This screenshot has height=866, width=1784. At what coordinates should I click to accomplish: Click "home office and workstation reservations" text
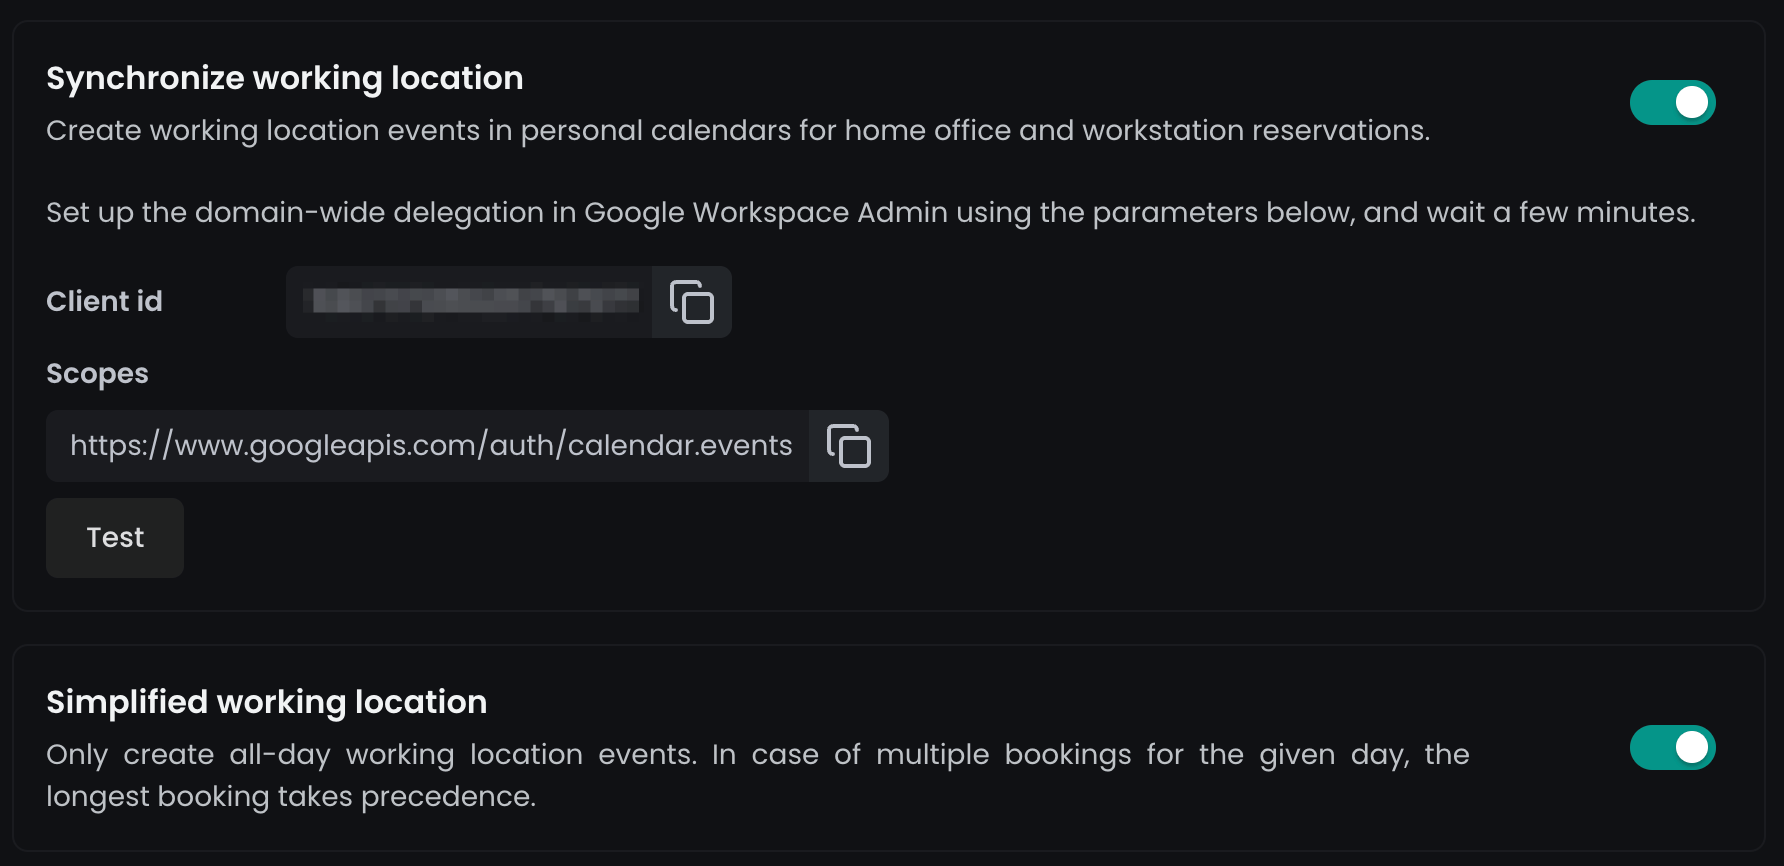(1136, 130)
